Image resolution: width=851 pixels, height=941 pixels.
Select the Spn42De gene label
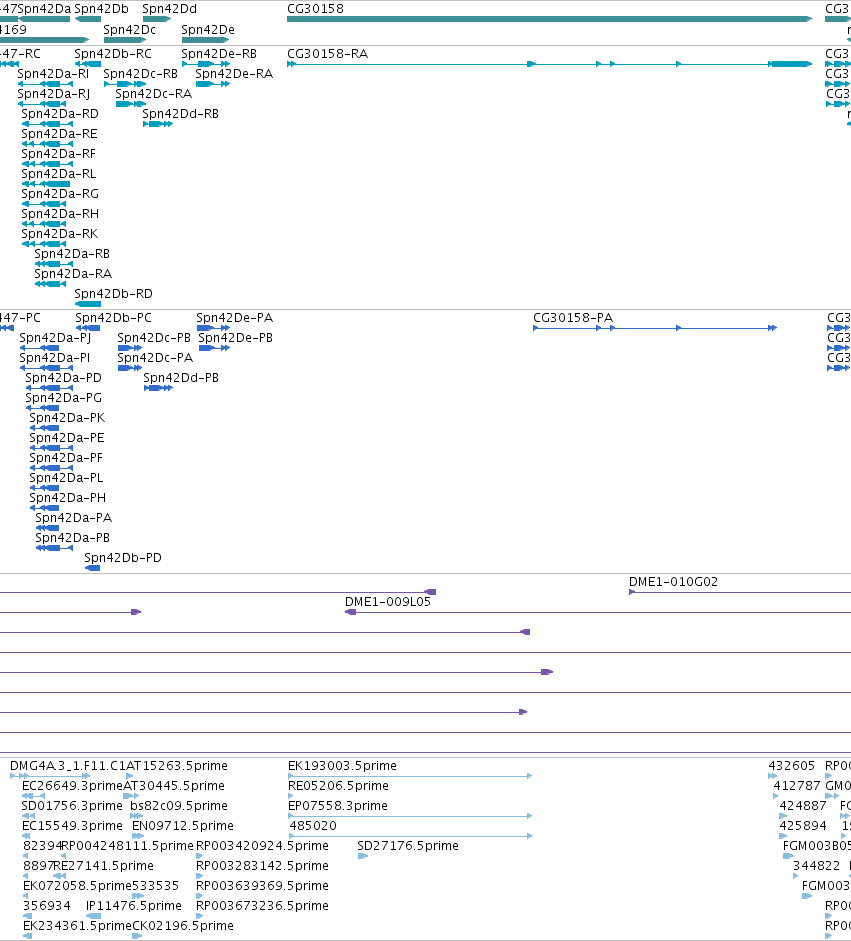208,30
